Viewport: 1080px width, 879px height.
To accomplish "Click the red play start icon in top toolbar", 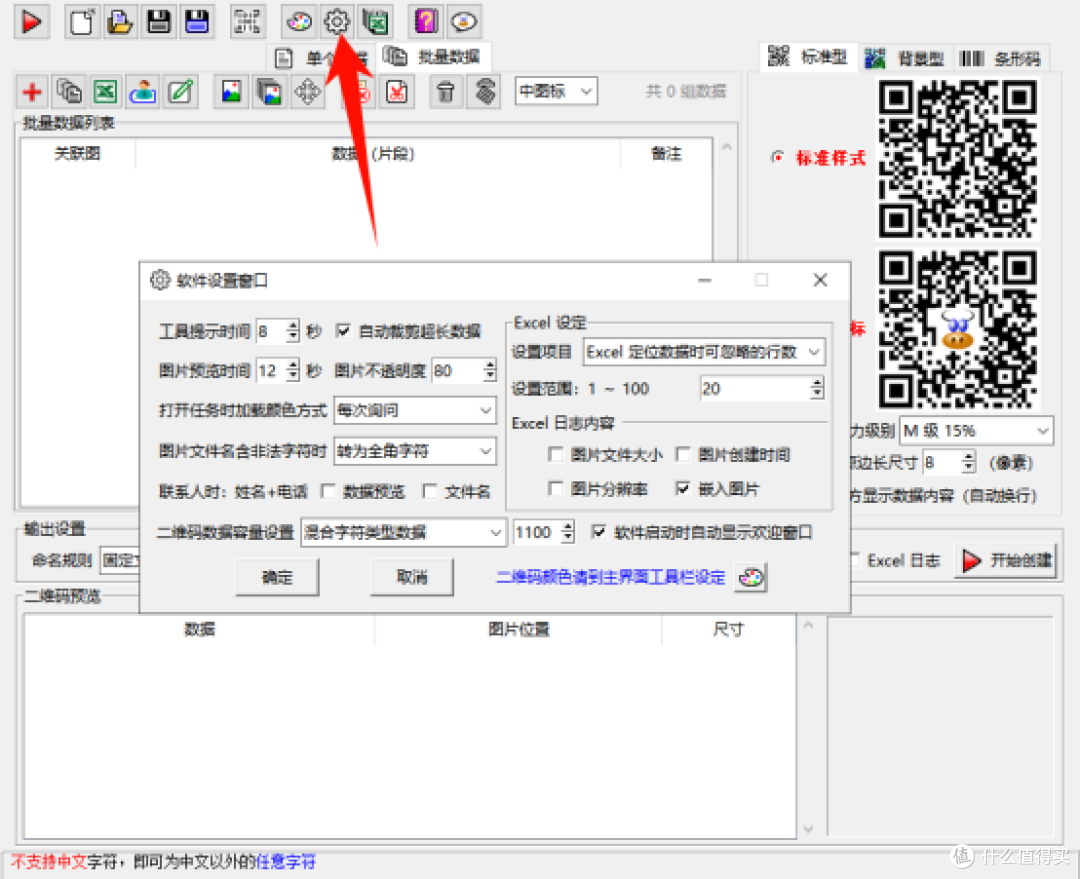I will pos(31,21).
